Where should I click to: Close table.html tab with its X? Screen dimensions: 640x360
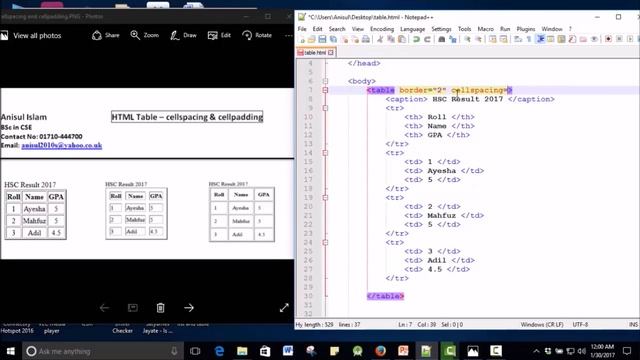click(x=331, y=53)
